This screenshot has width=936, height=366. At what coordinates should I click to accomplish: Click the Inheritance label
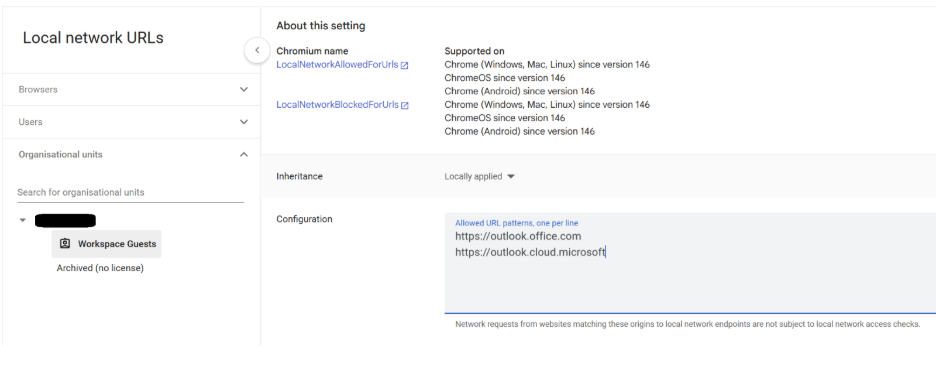[299, 176]
